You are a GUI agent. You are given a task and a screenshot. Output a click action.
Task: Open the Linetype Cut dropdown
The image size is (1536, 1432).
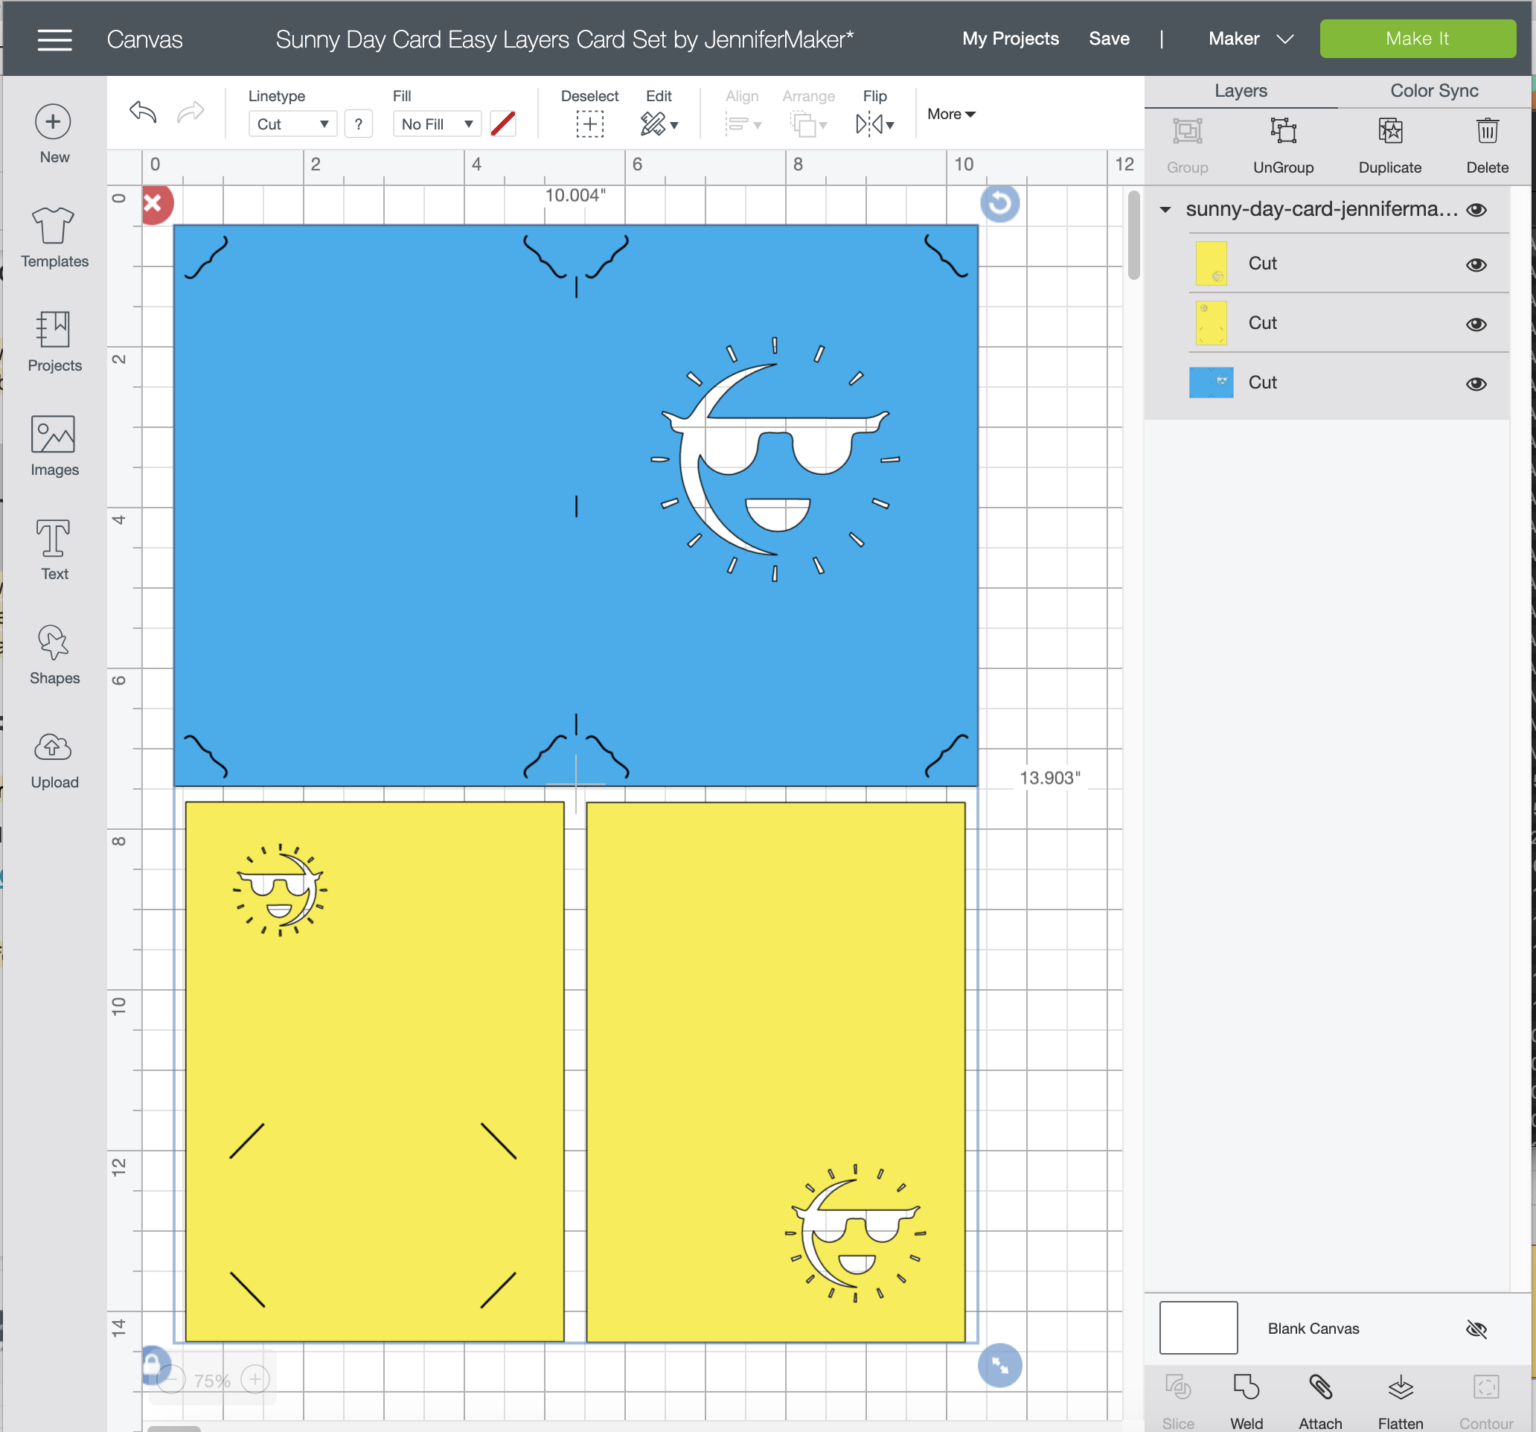(x=292, y=124)
